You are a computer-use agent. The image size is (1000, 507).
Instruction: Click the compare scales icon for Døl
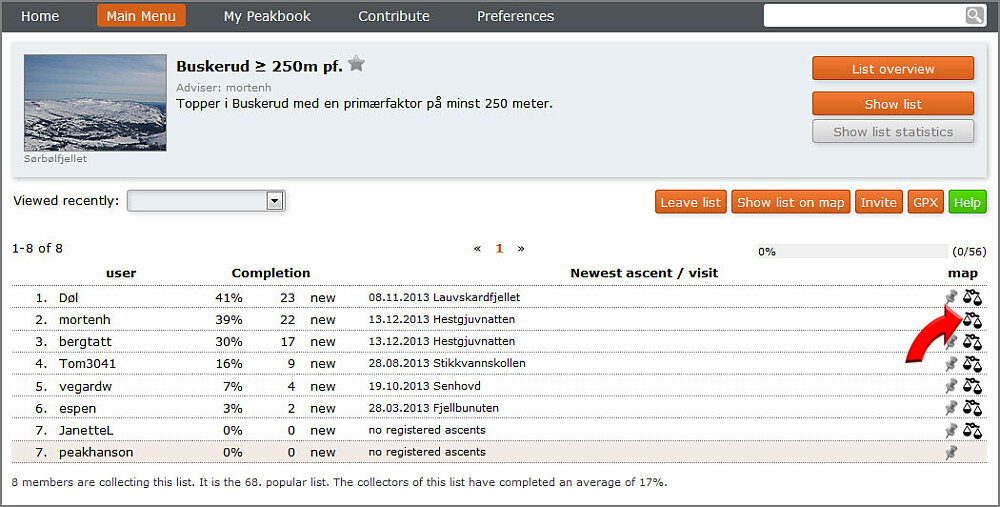point(972,297)
